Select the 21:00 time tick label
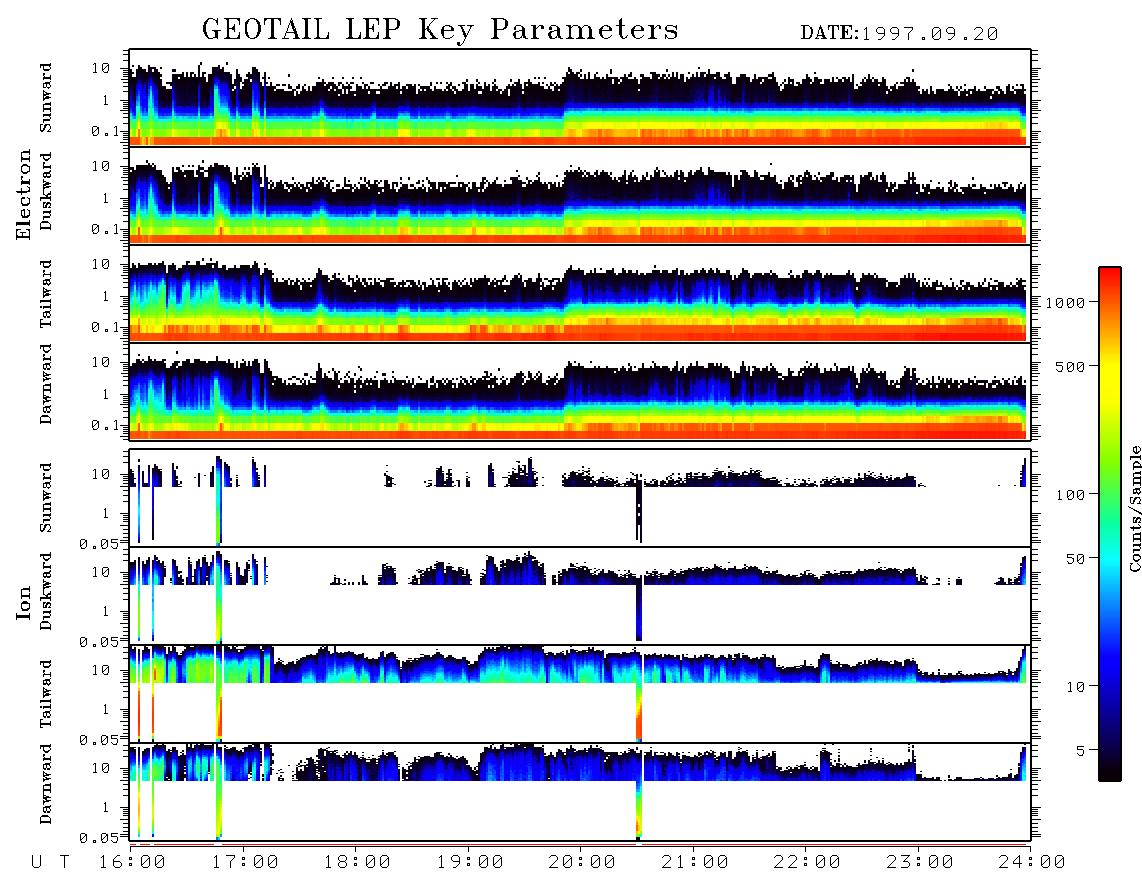Viewport: 1142px width, 880px height. 696,863
